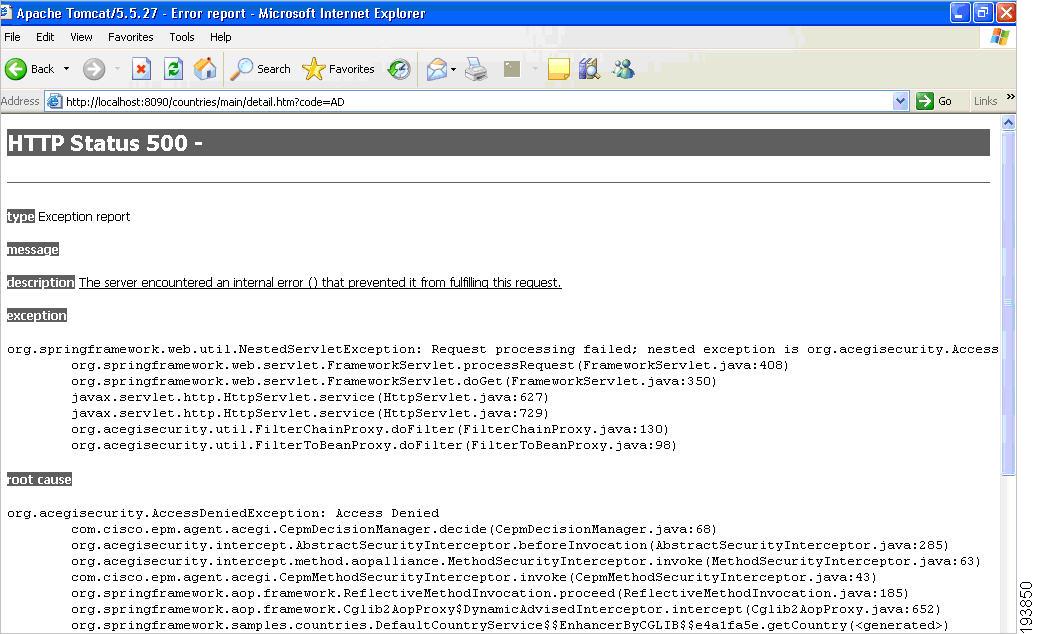Click the HttpServlet.java:627 stack line
The width and height of the screenshot is (1037, 634).
pyautogui.click(x=310, y=397)
